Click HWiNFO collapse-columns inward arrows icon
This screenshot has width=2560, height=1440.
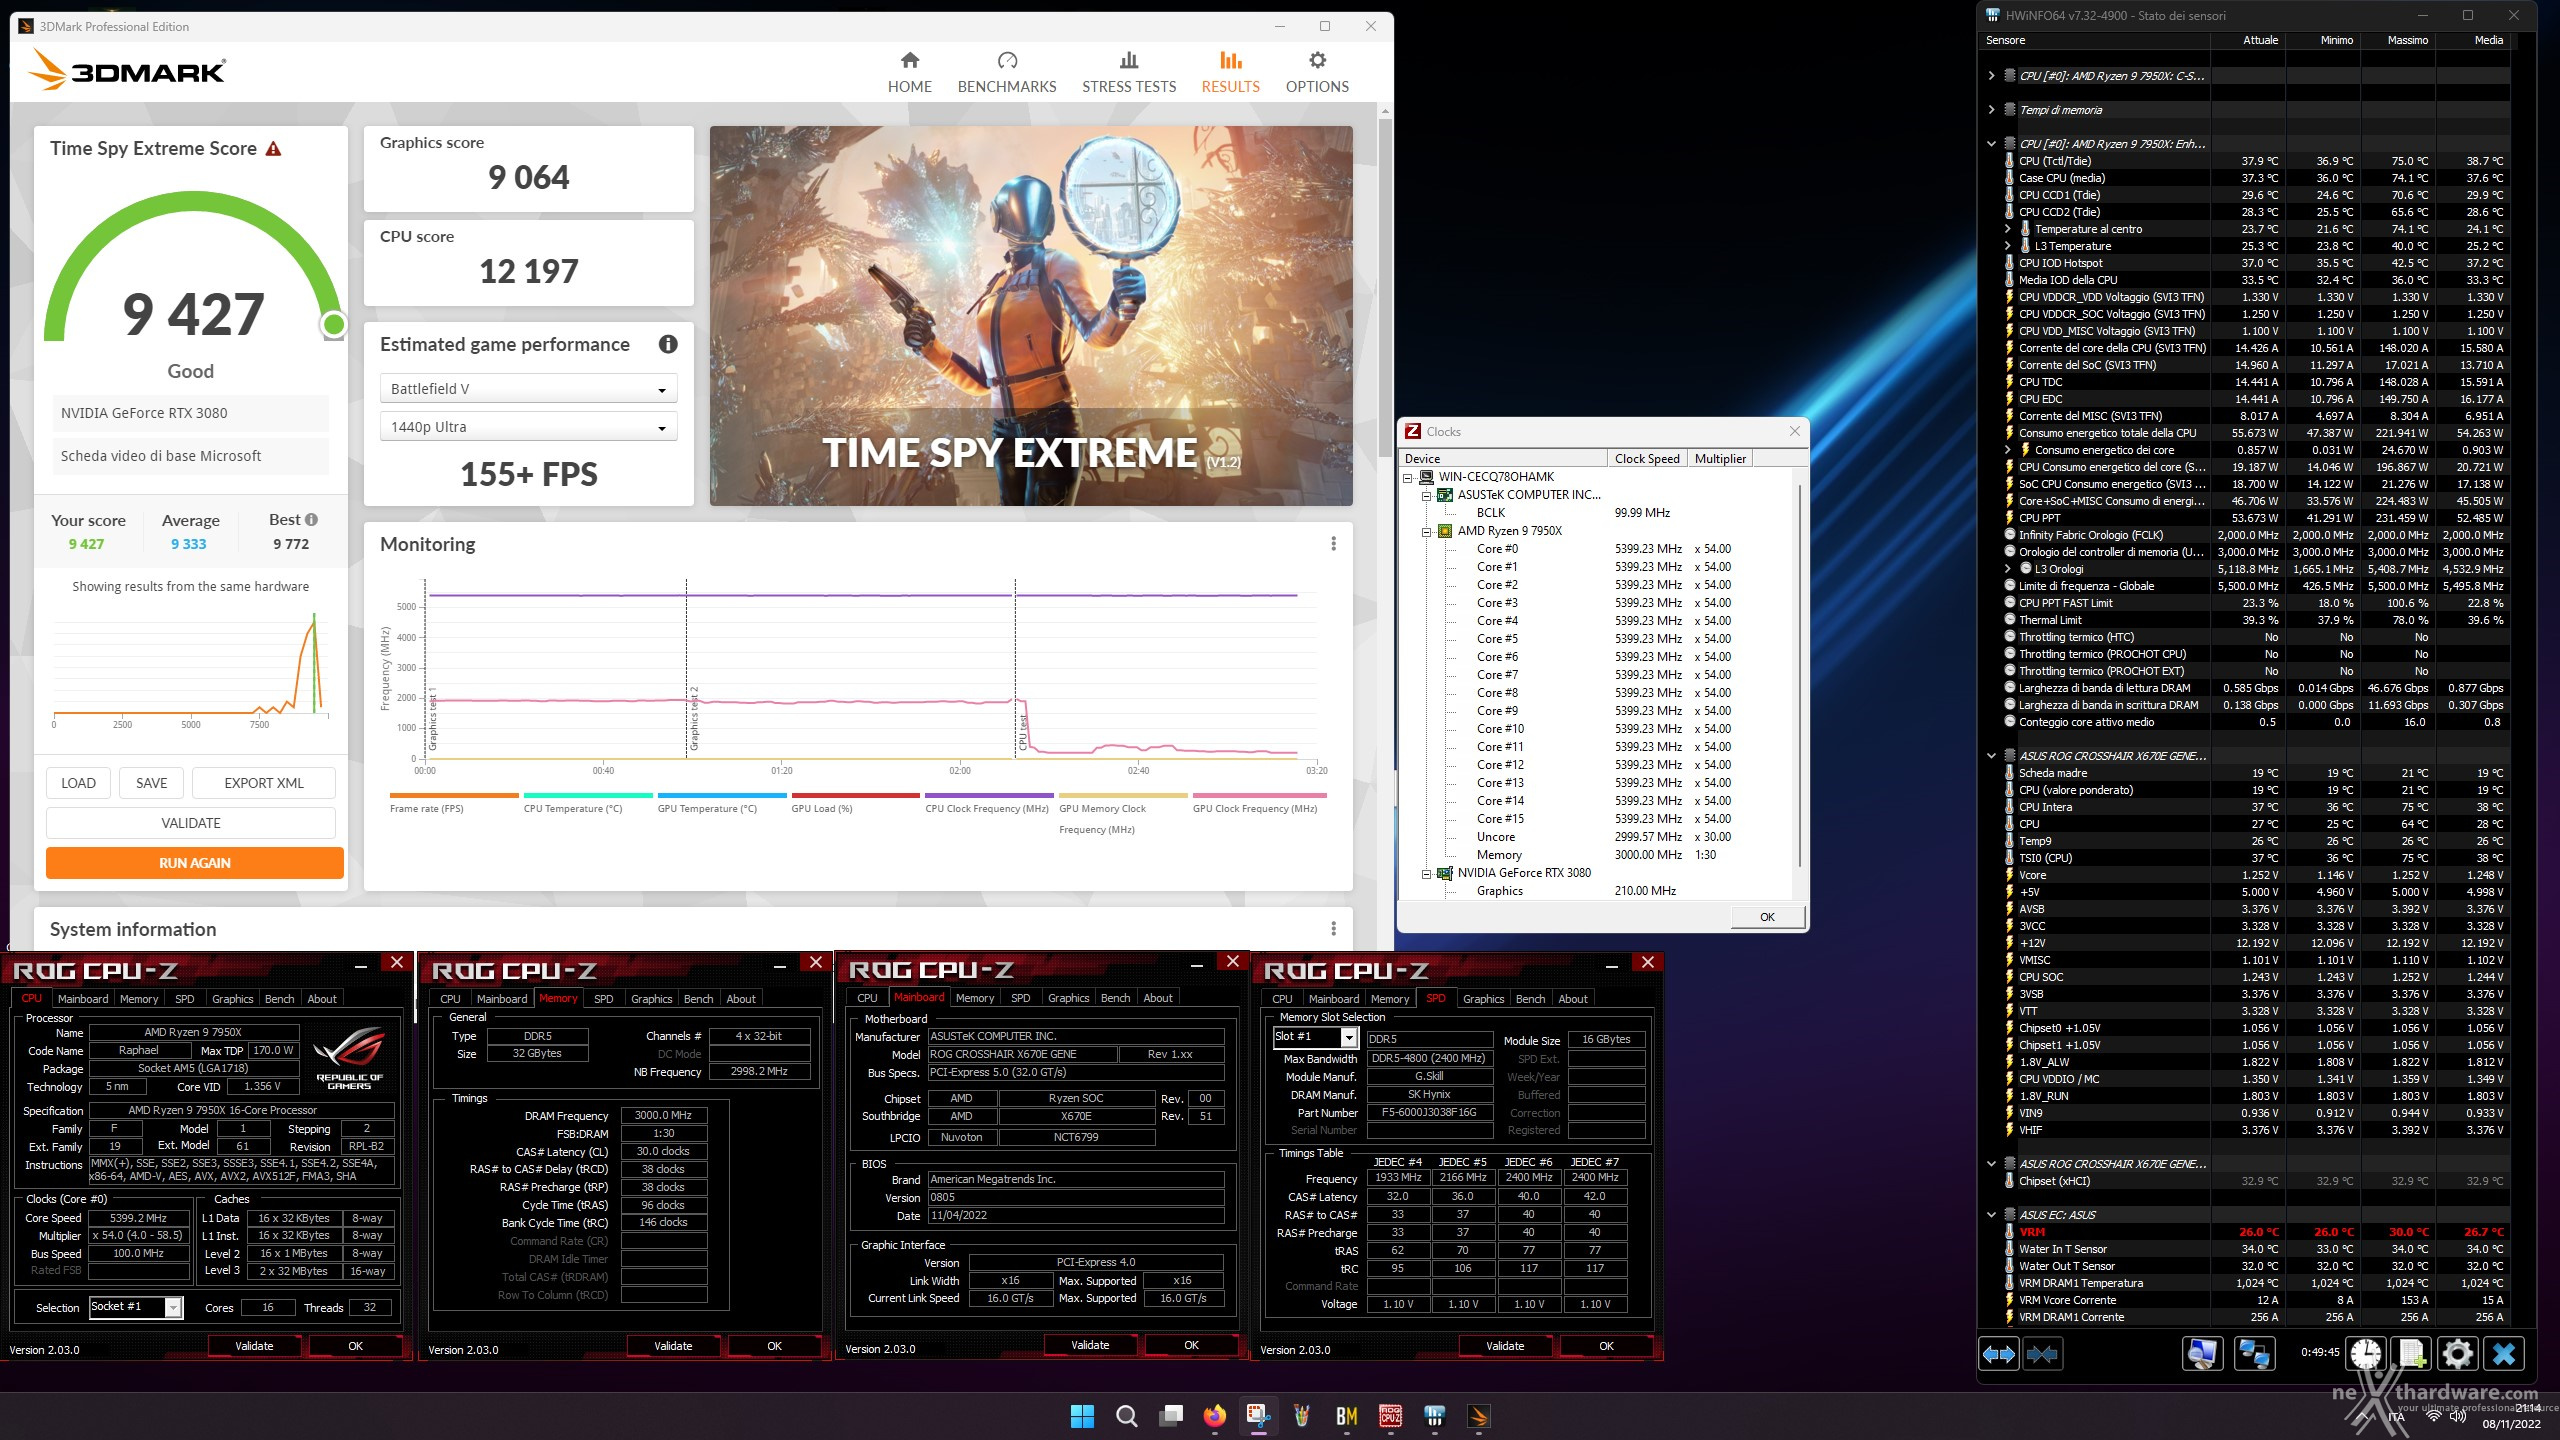click(2041, 1354)
